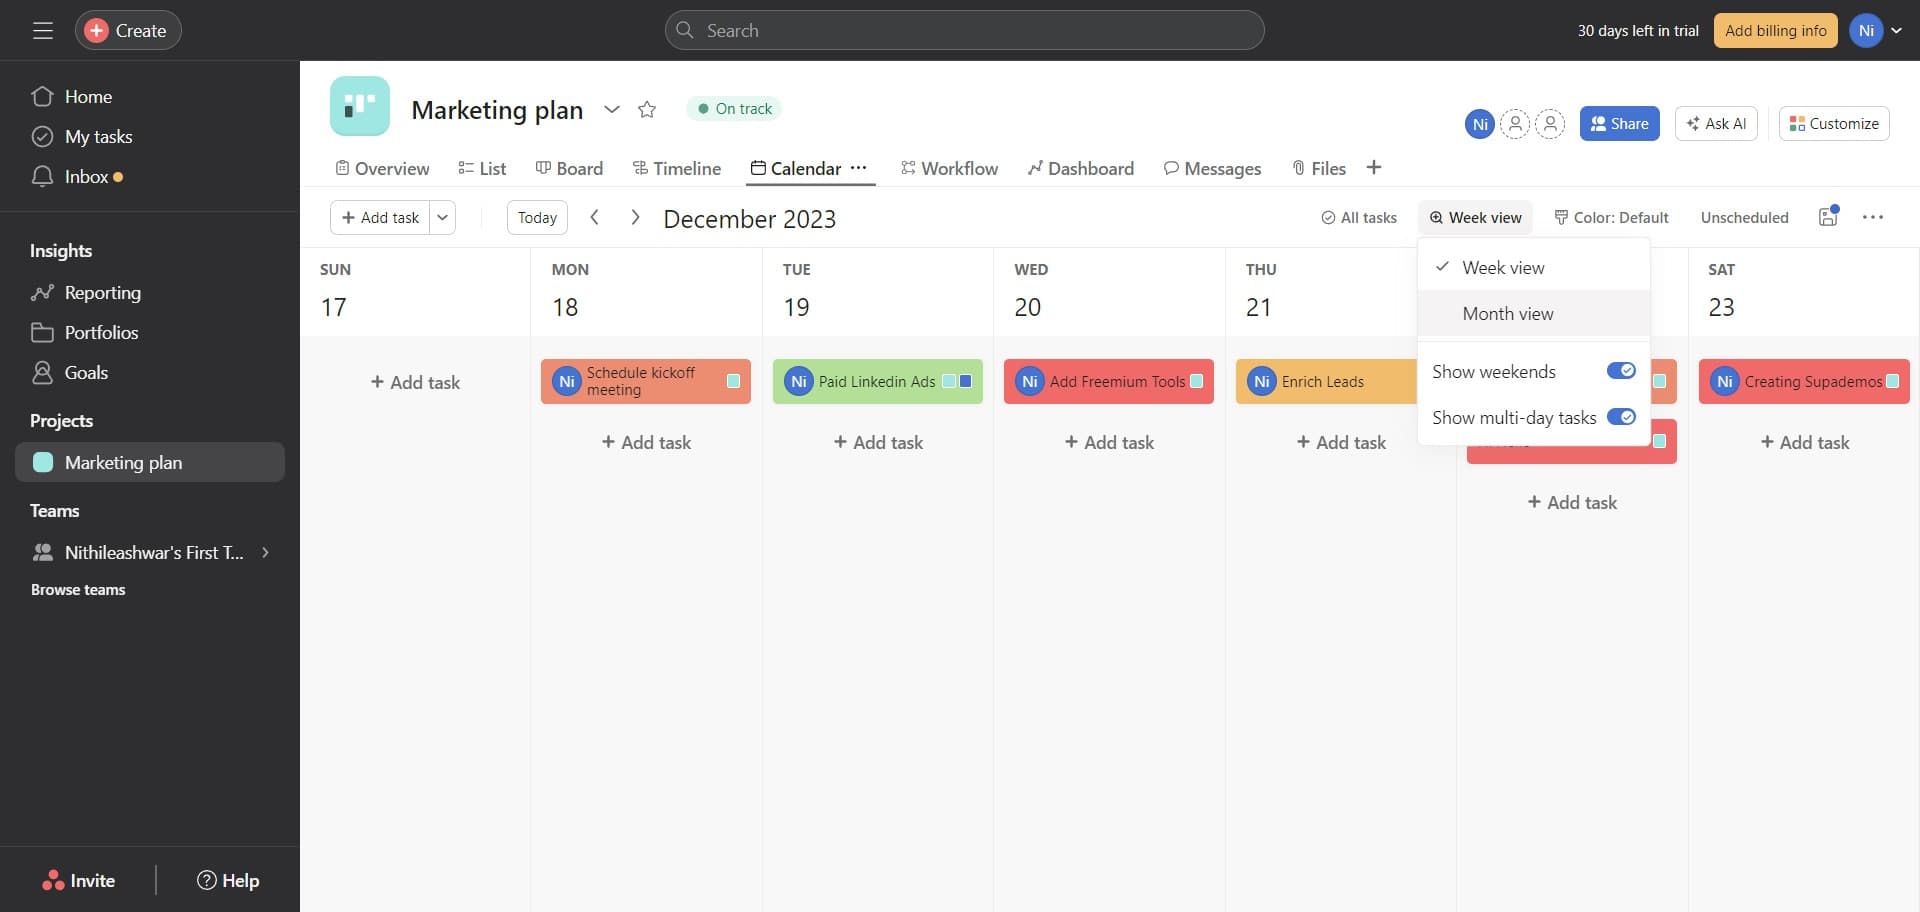The image size is (1920, 912).
Task: Switch to the Timeline tab
Action: [x=687, y=168]
